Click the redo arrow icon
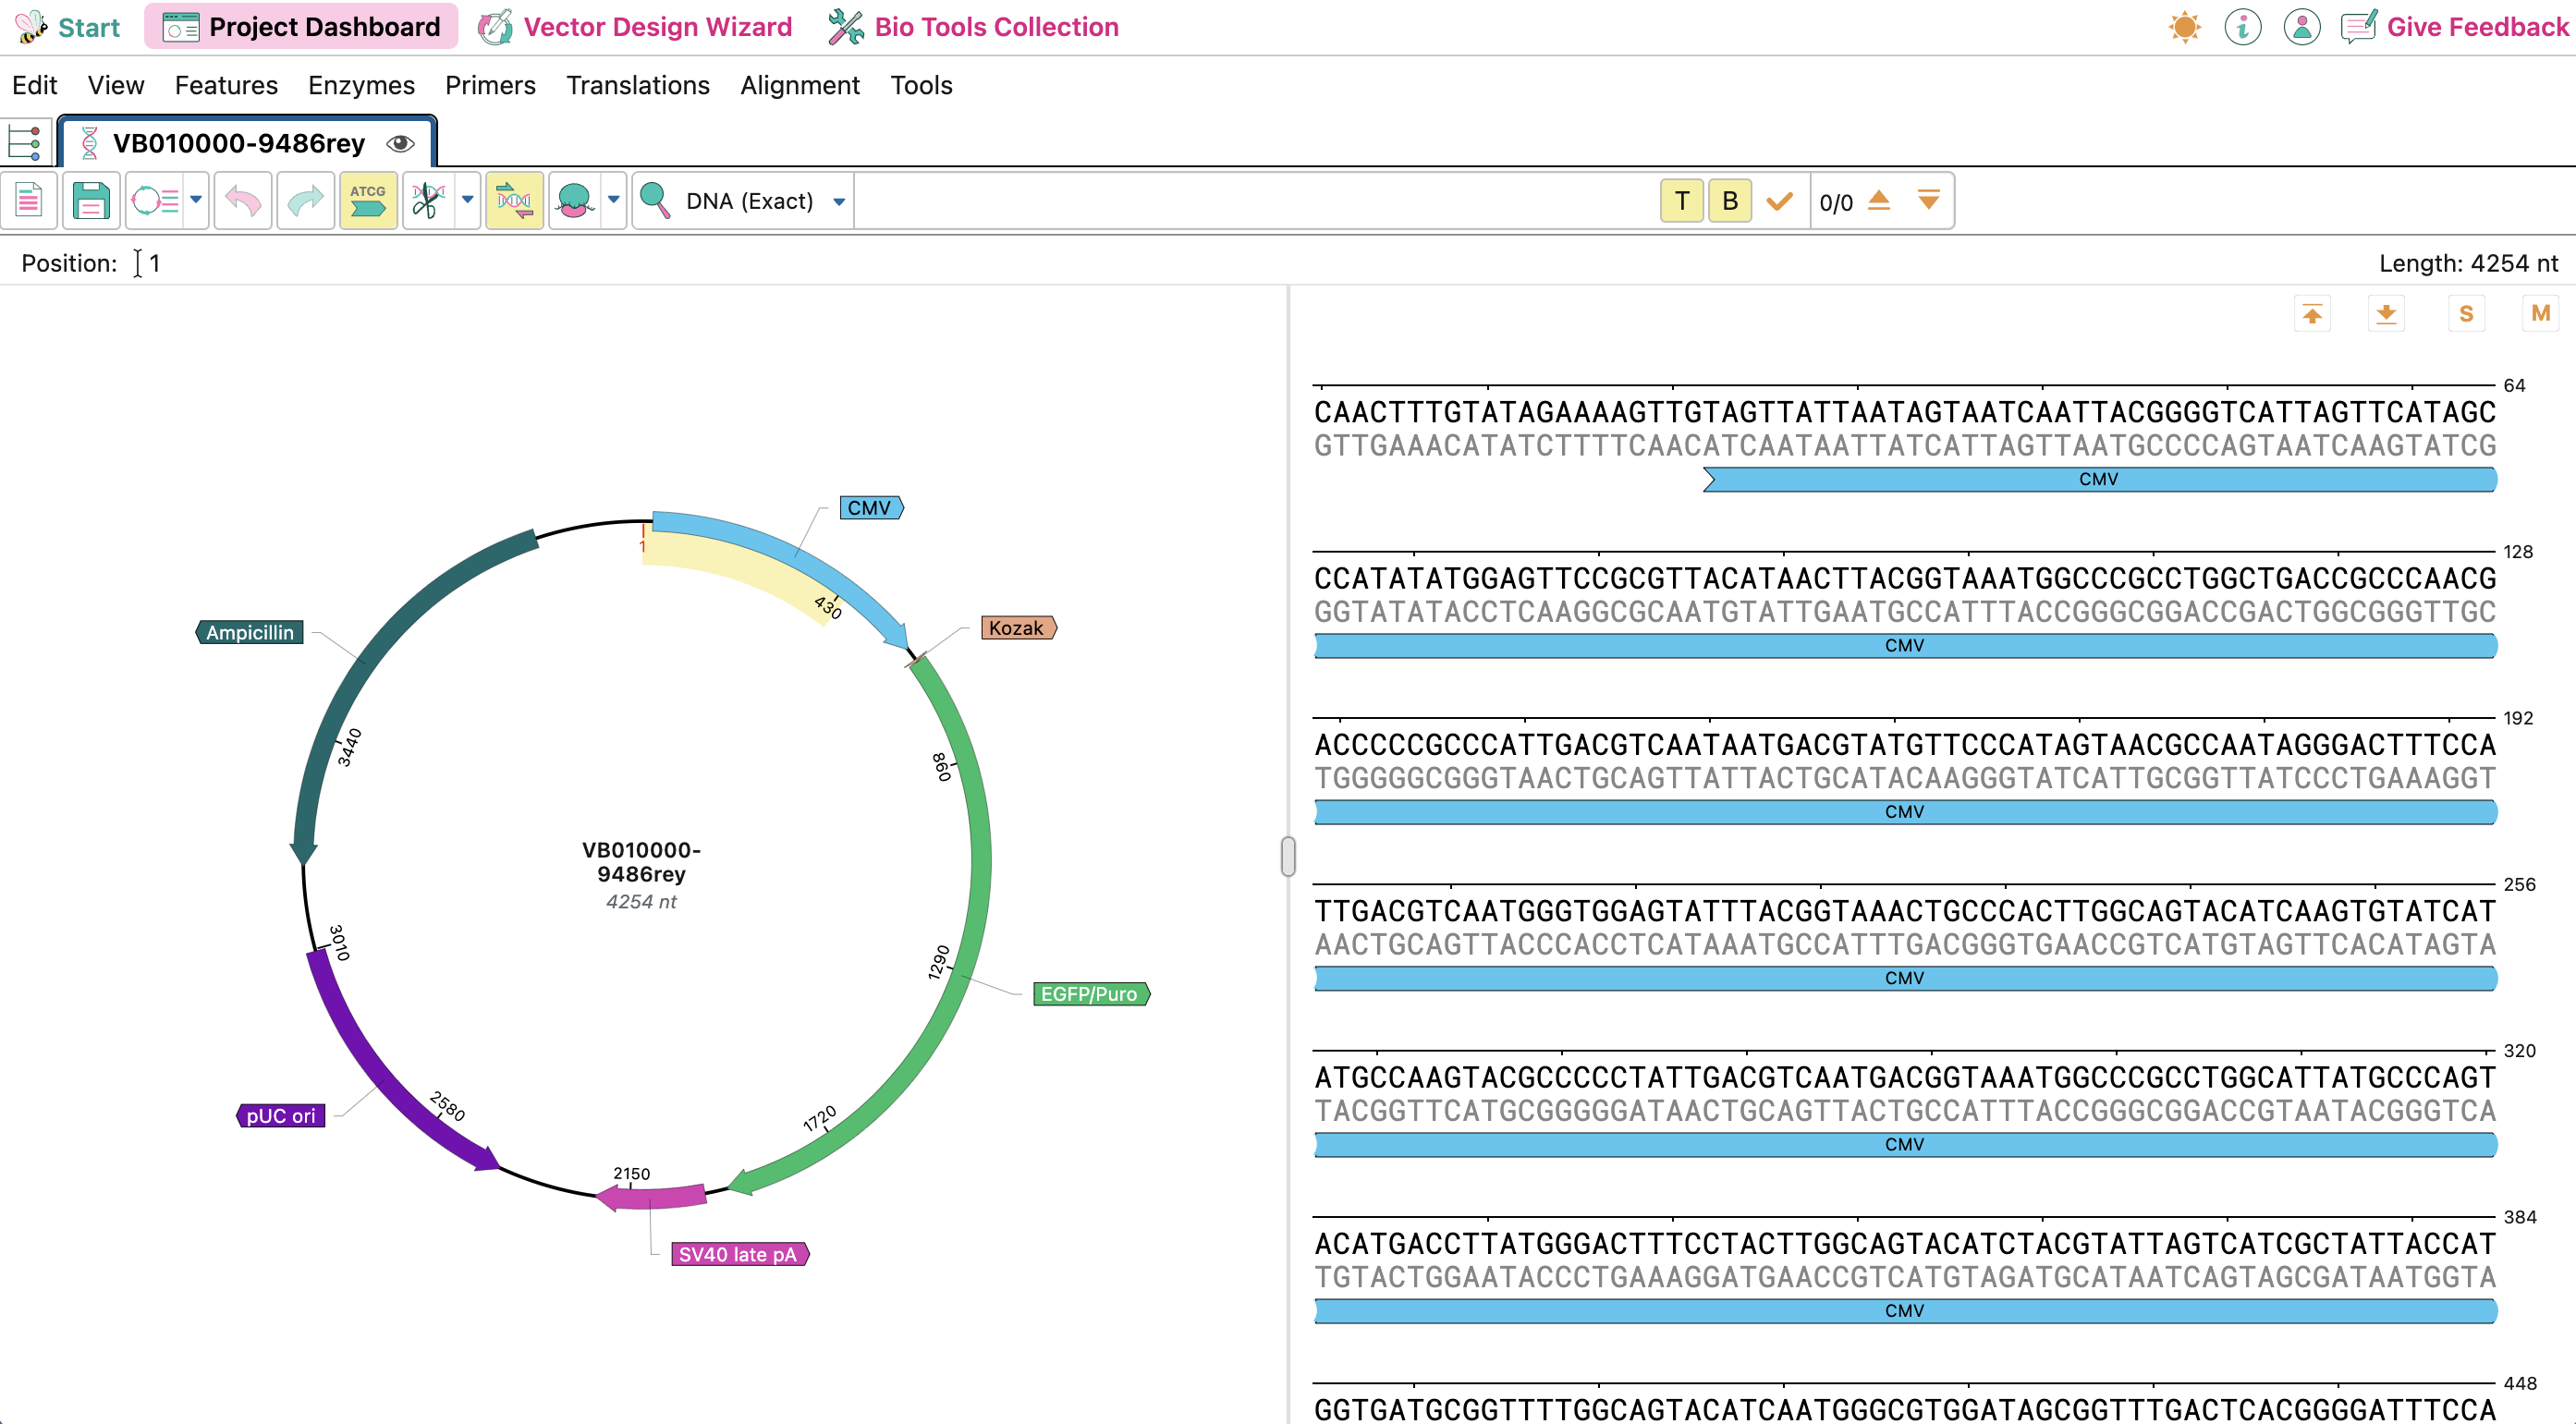This screenshot has height=1424, width=2576. point(305,201)
